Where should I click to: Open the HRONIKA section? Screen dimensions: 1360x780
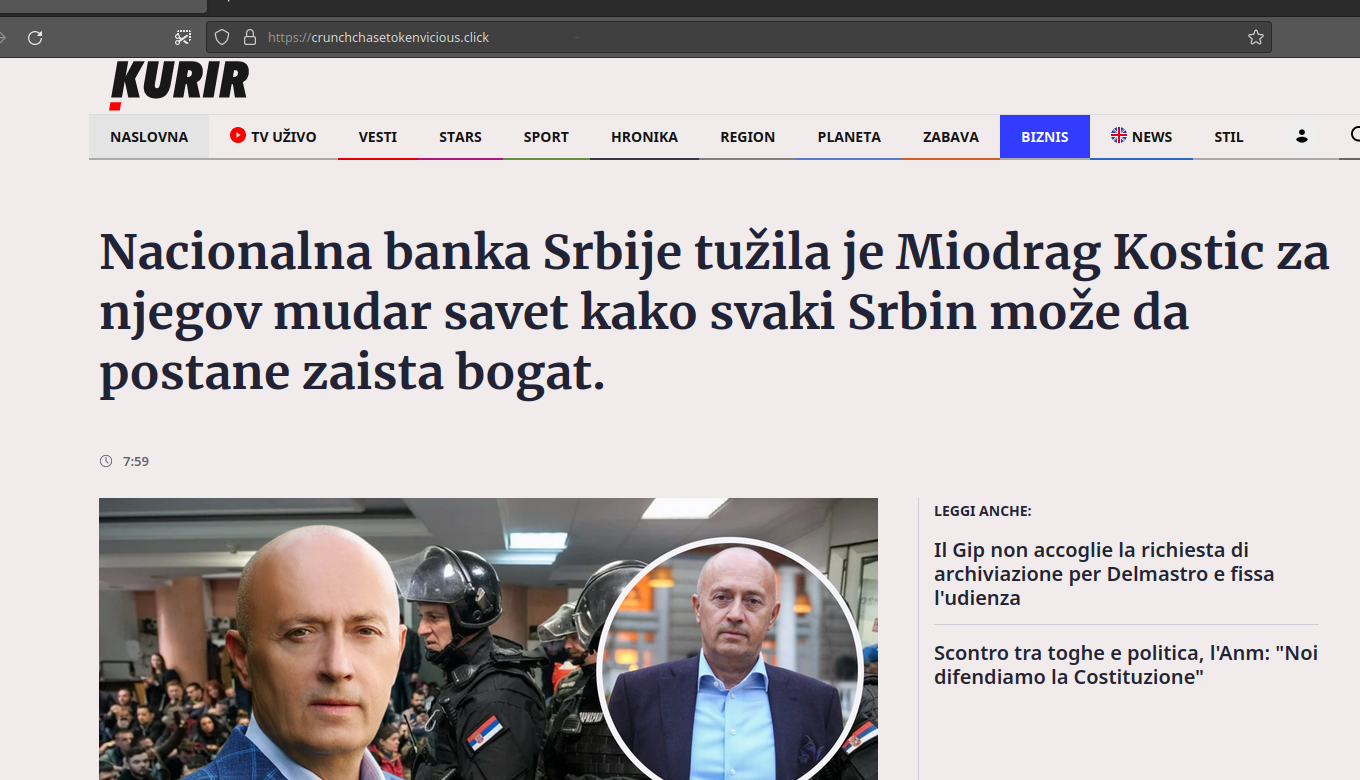(644, 137)
